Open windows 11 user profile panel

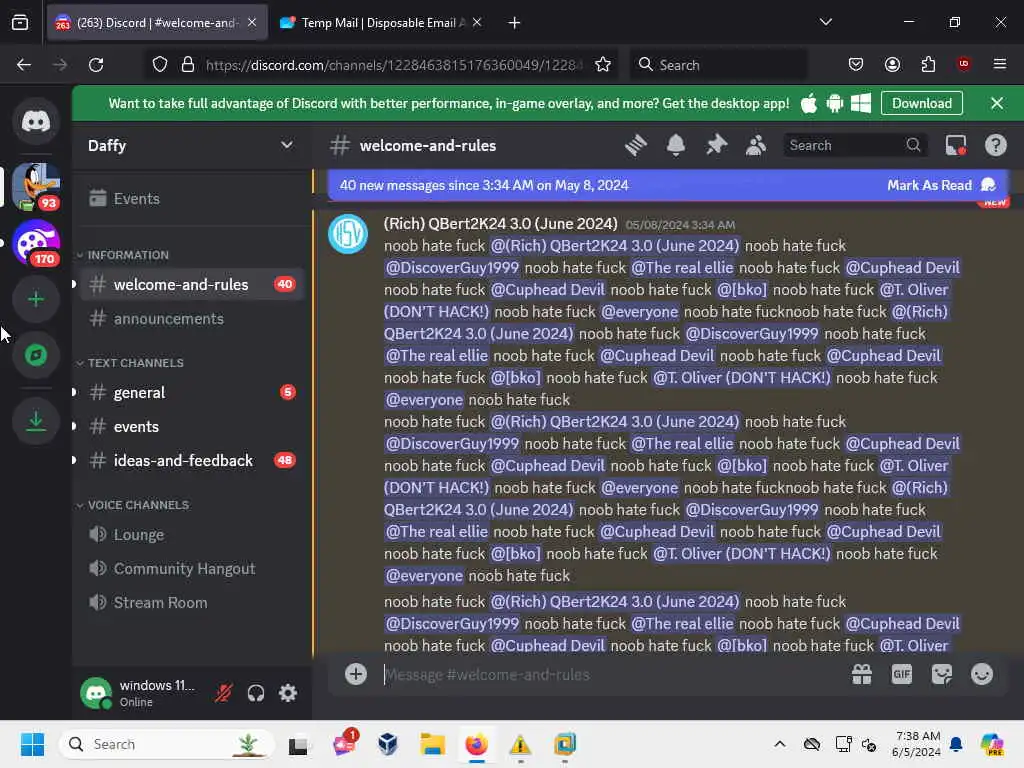point(142,693)
